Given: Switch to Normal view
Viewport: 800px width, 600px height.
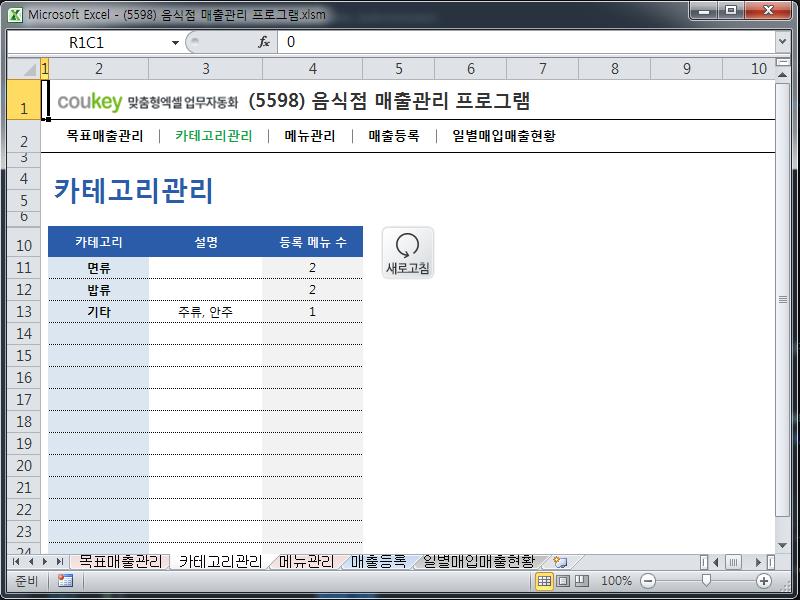Looking at the screenshot, I should [x=544, y=581].
